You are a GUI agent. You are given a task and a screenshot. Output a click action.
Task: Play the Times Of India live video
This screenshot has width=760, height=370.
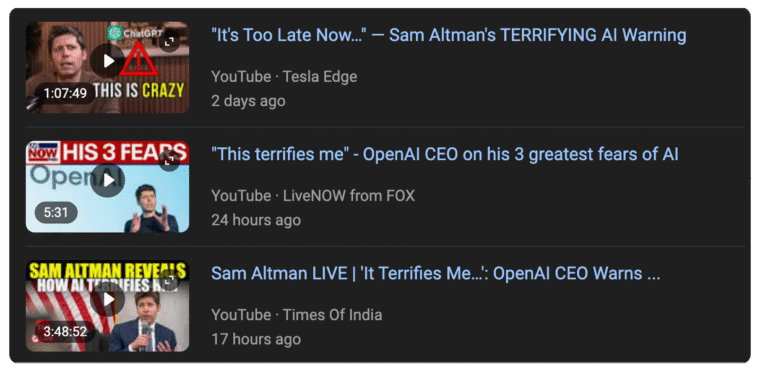click(108, 300)
